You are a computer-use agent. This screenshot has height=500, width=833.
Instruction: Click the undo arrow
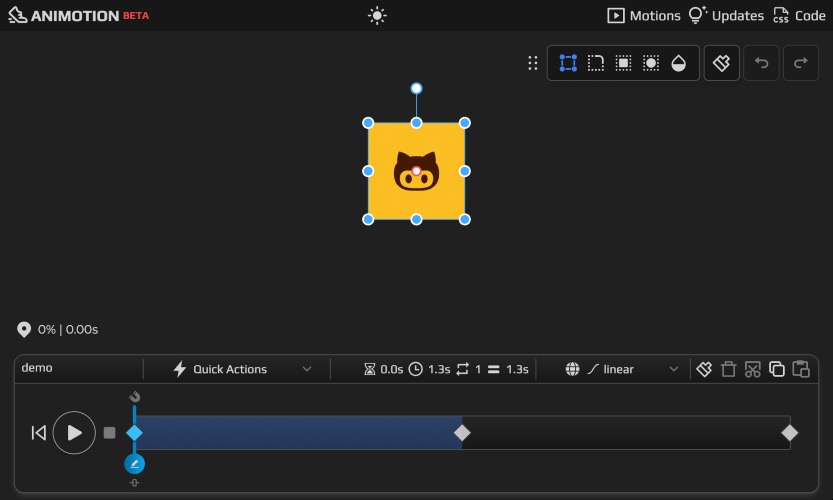tap(761, 63)
